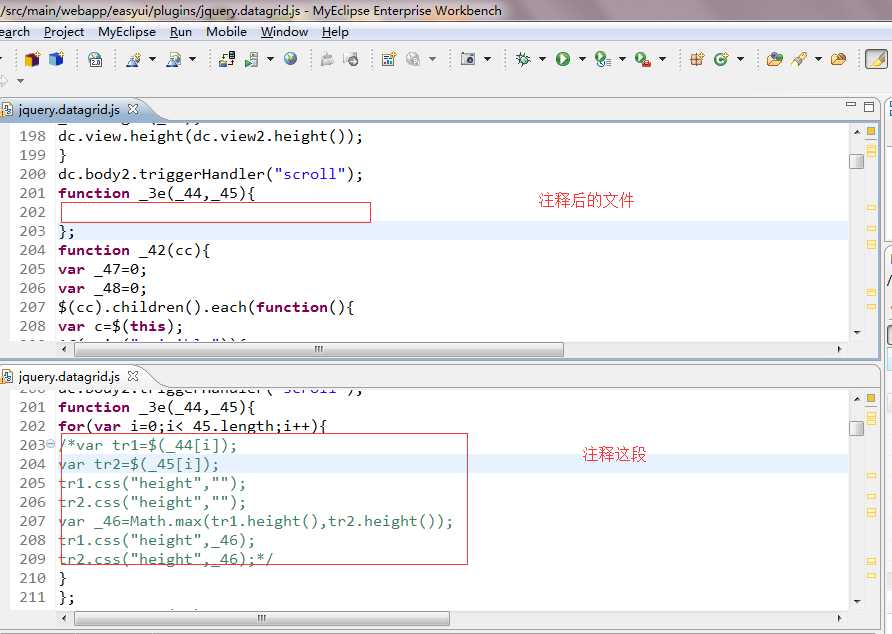Expand the Debug dropdown arrow
The image size is (892, 634).
coord(542,59)
